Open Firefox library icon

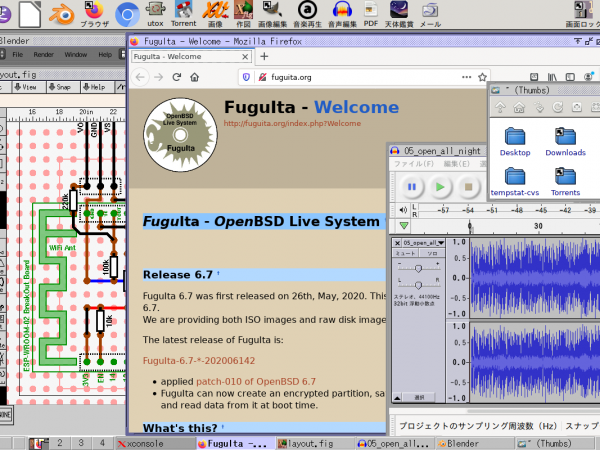pos(552,77)
